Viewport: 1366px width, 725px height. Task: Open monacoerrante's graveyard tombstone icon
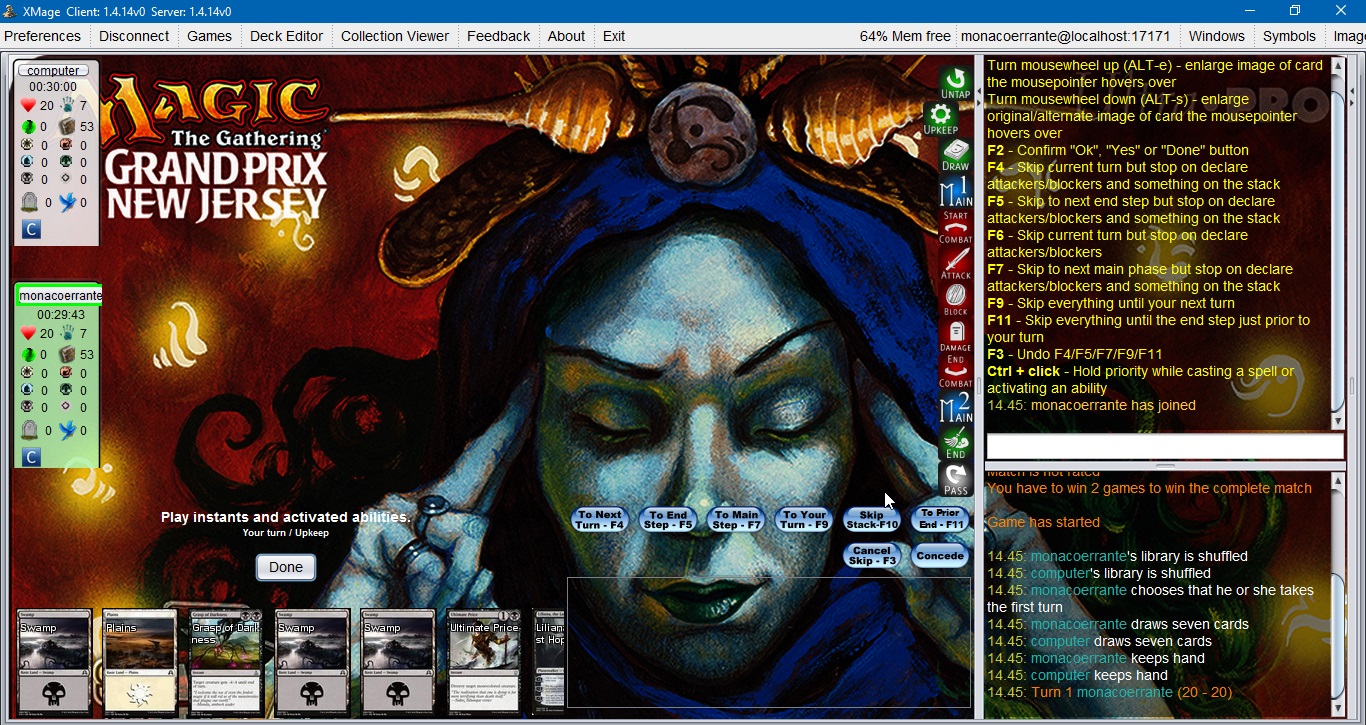pos(30,430)
